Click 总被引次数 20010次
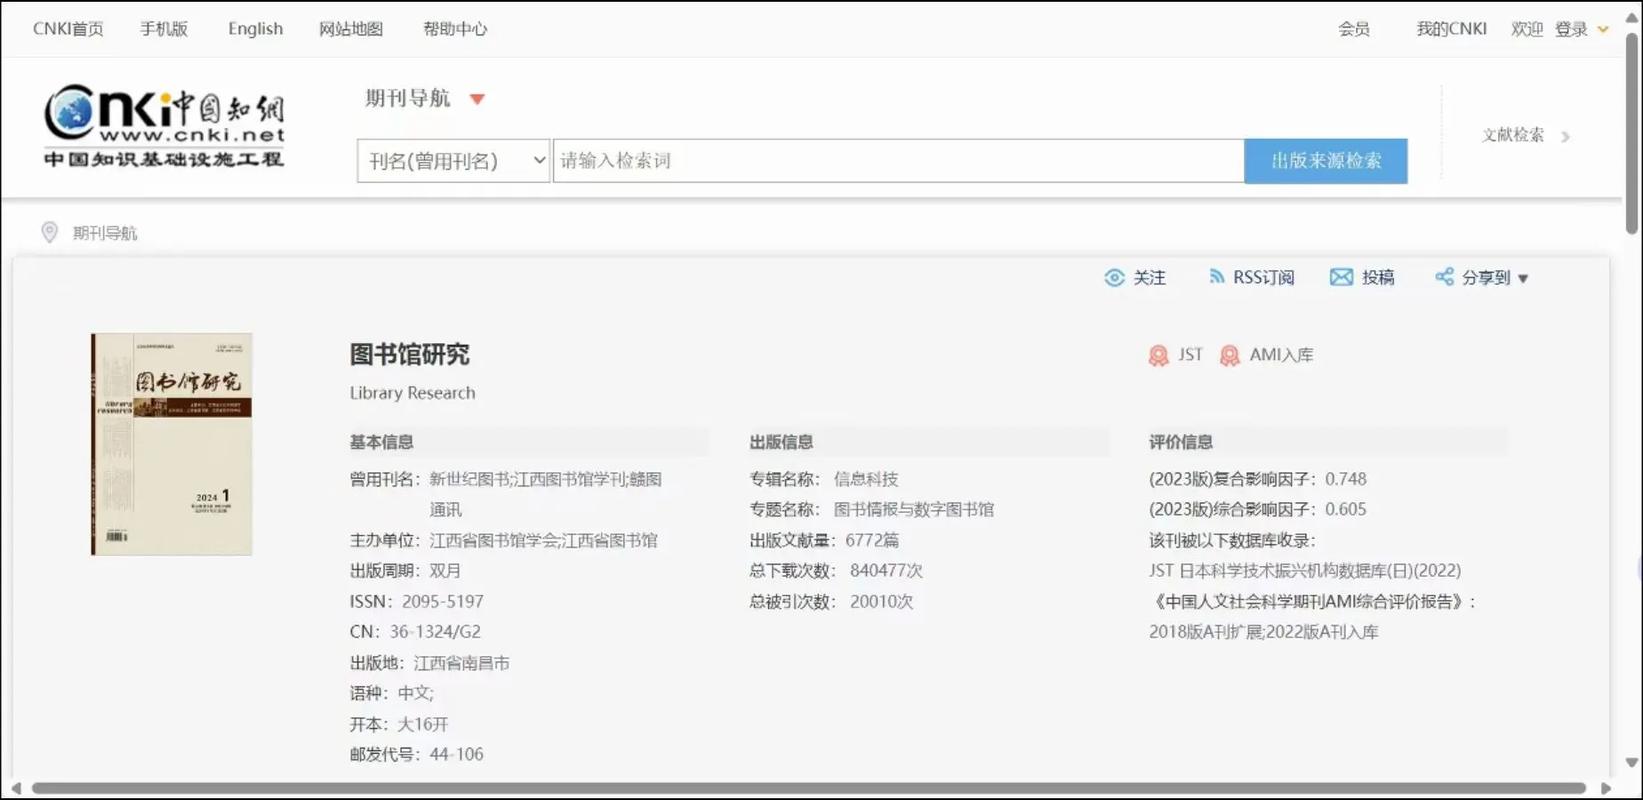Image resolution: width=1643 pixels, height=800 pixels. pos(881,602)
